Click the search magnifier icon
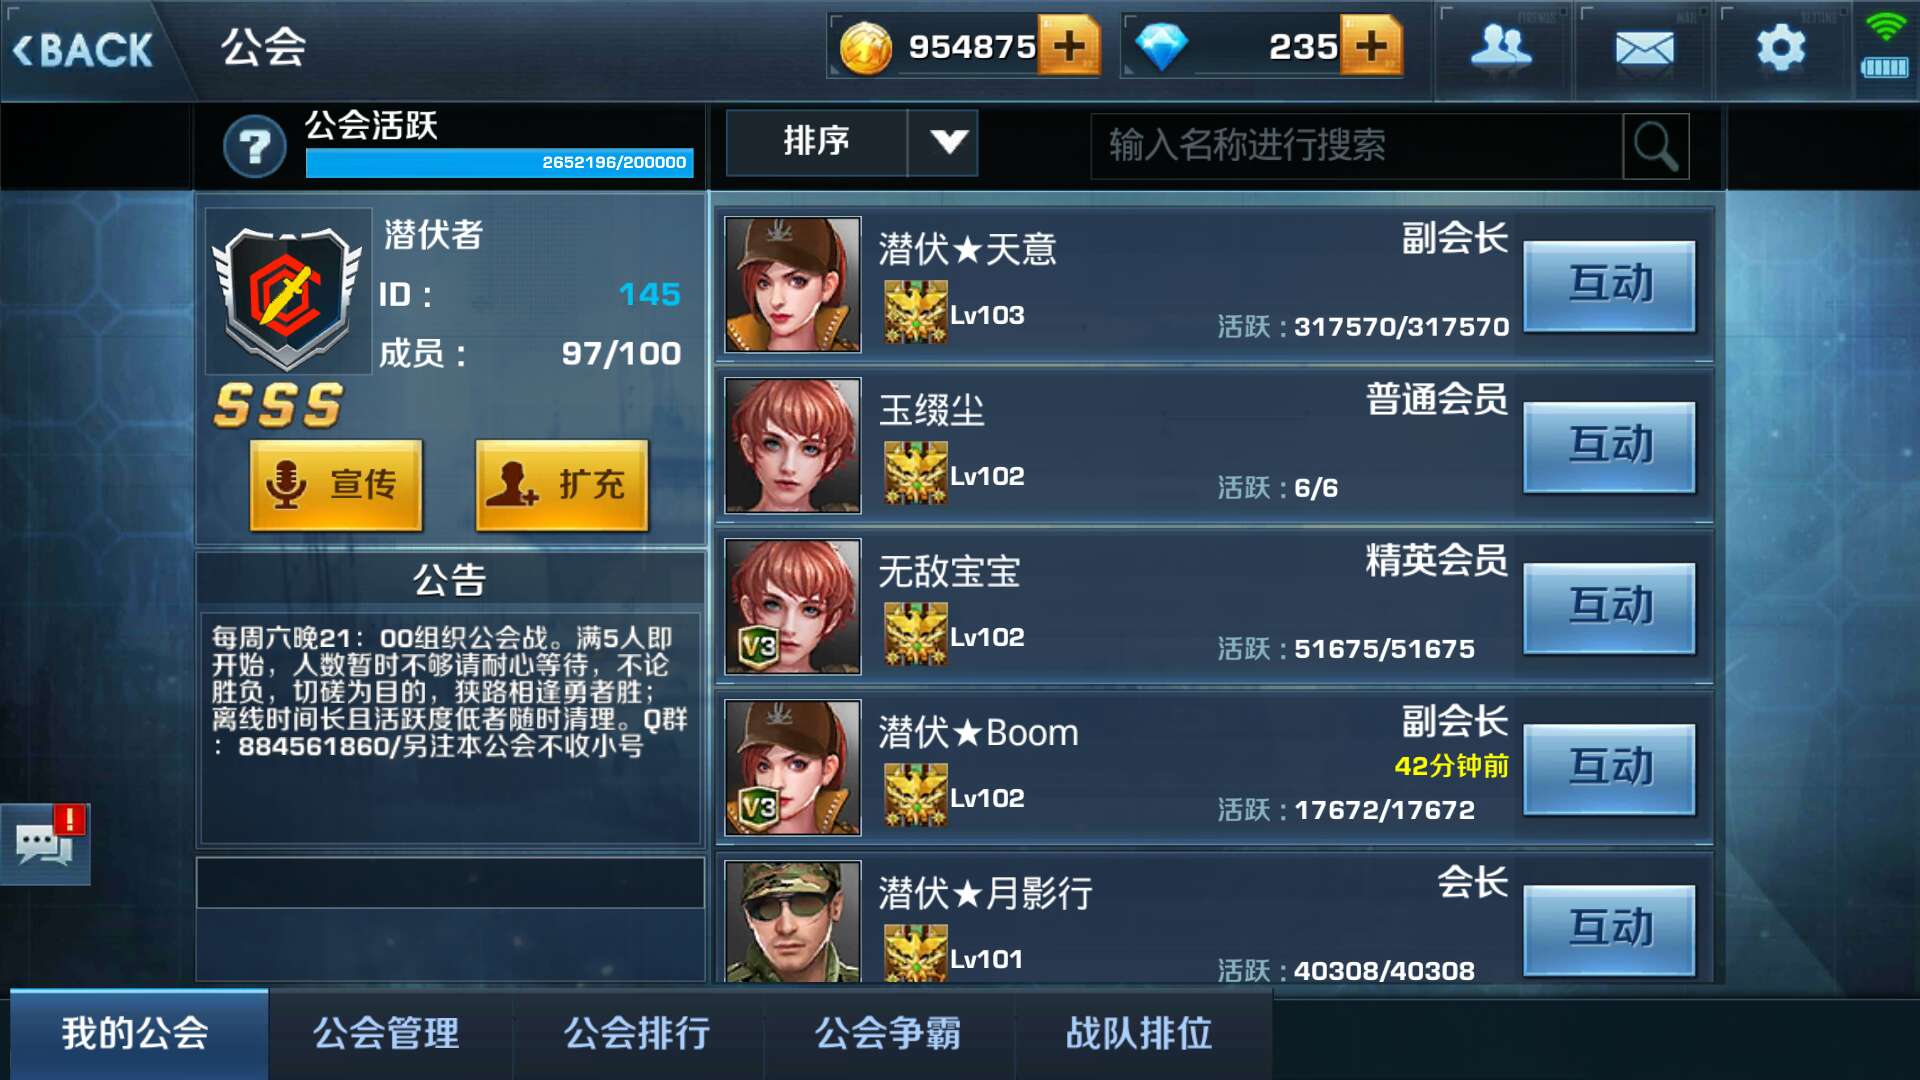This screenshot has width=1920, height=1080. click(x=1656, y=146)
